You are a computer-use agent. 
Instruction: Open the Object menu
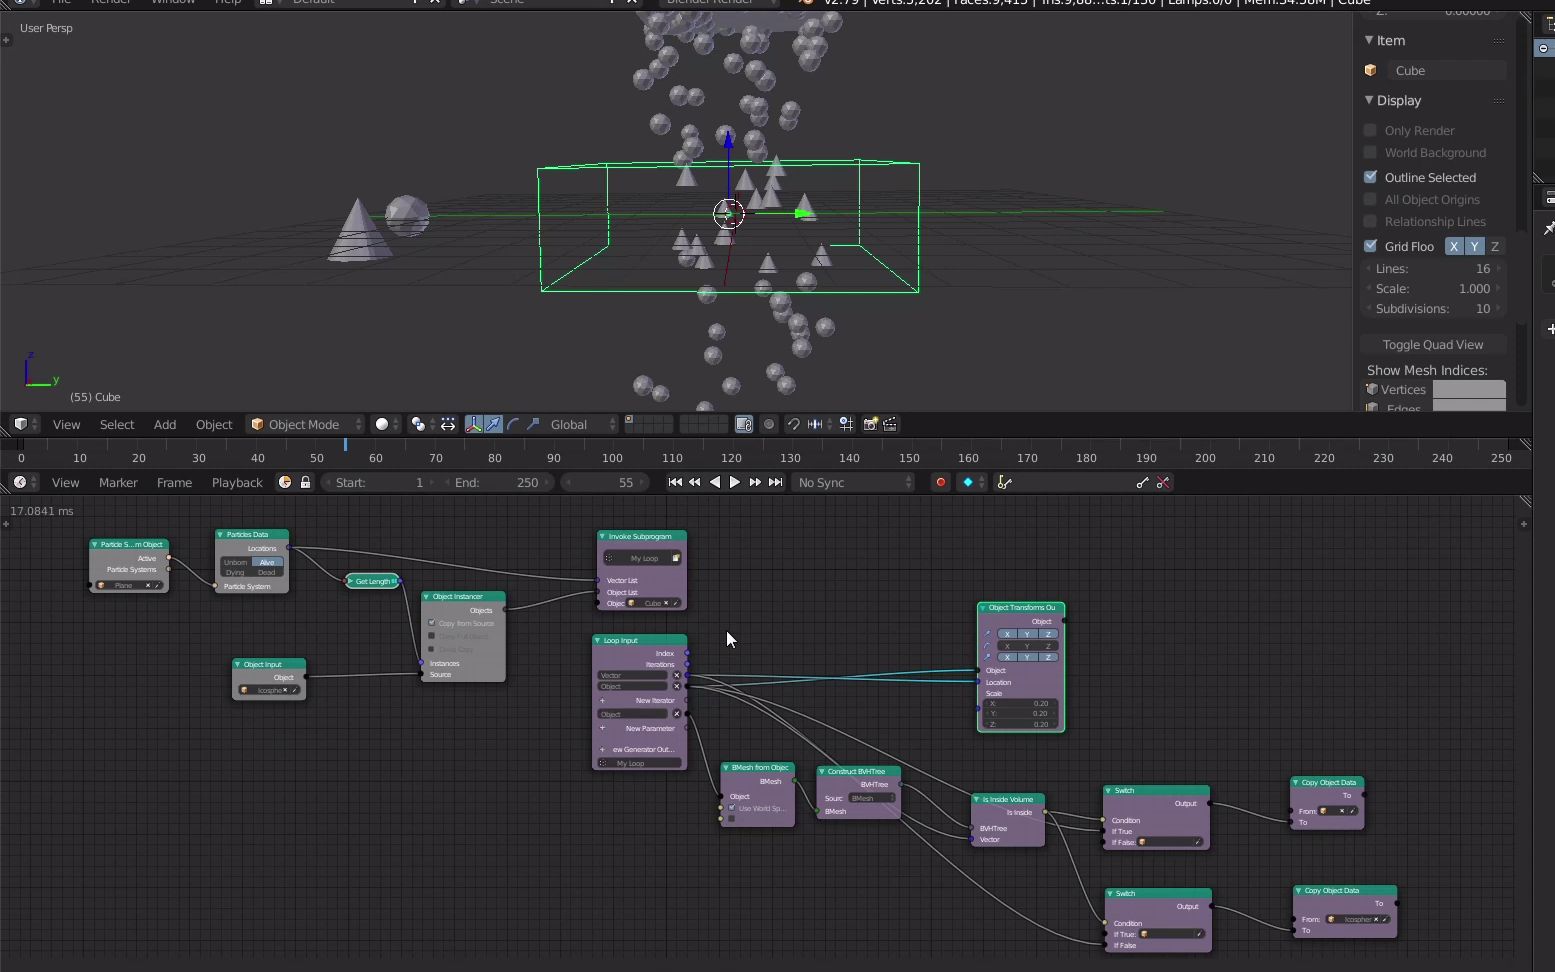[214, 424]
